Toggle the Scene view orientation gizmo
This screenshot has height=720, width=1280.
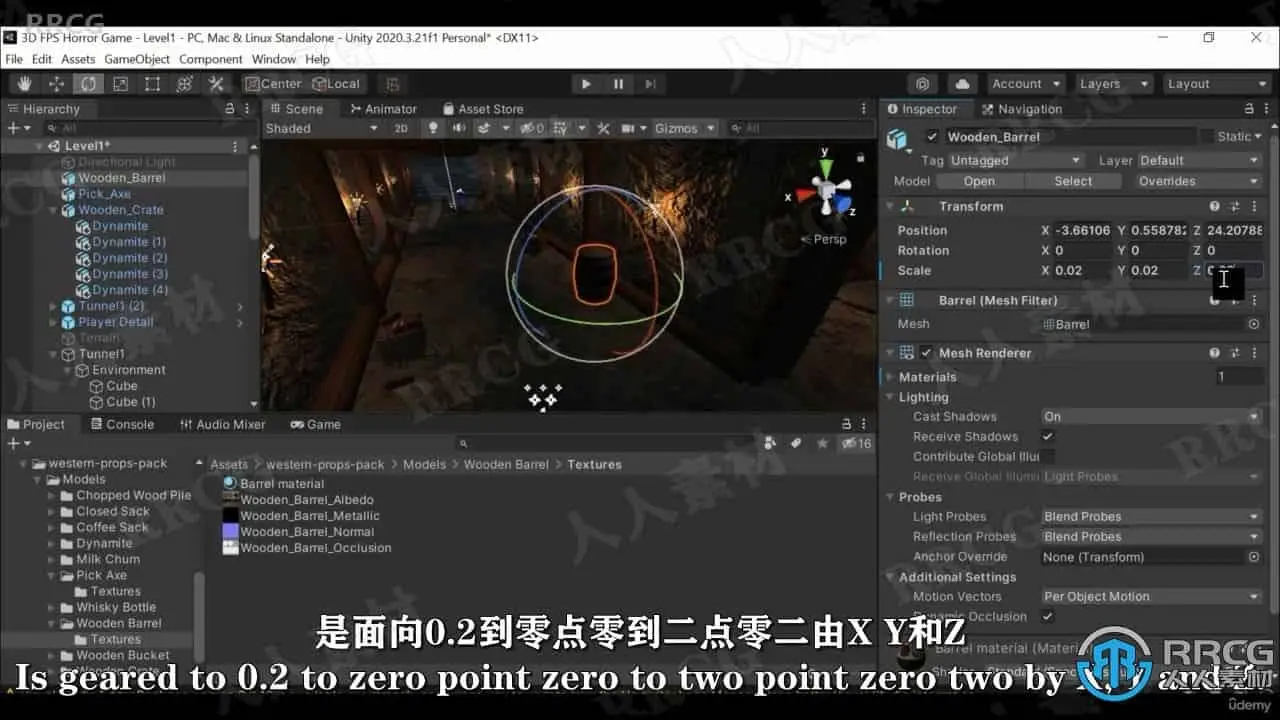coord(824,187)
